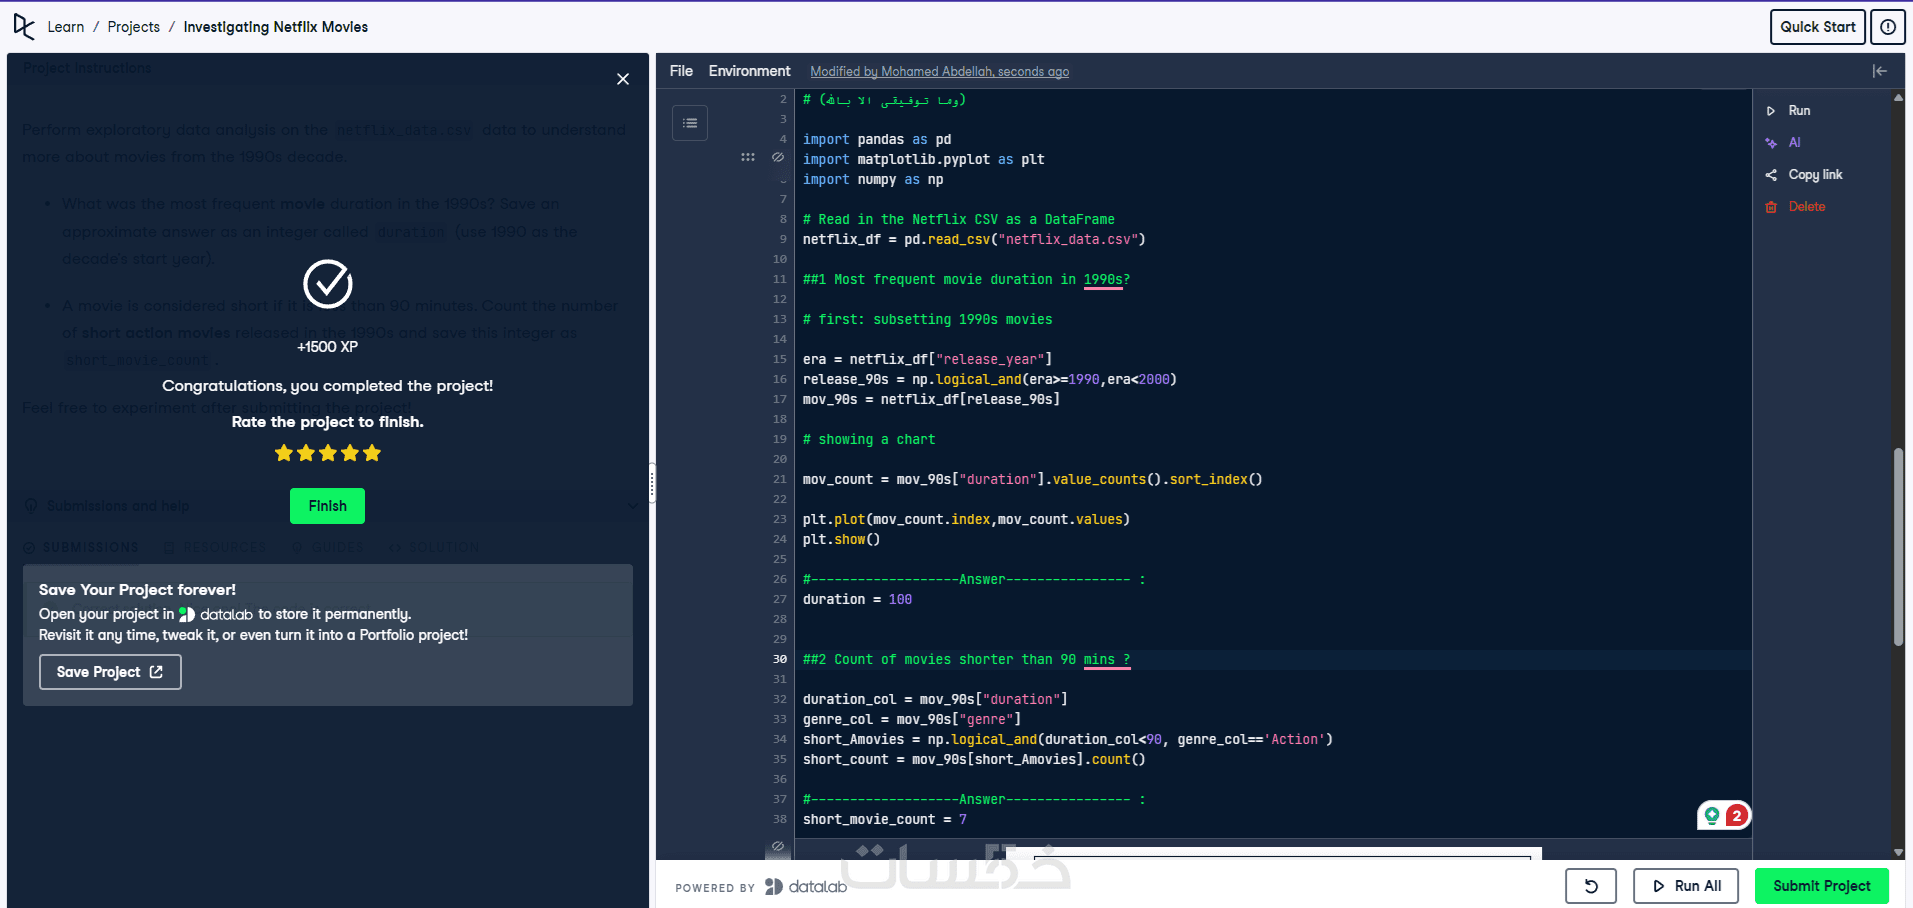Toggle the hide code icon for the cell
Image resolution: width=1913 pixels, height=908 pixels.
(x=778, y=157)
